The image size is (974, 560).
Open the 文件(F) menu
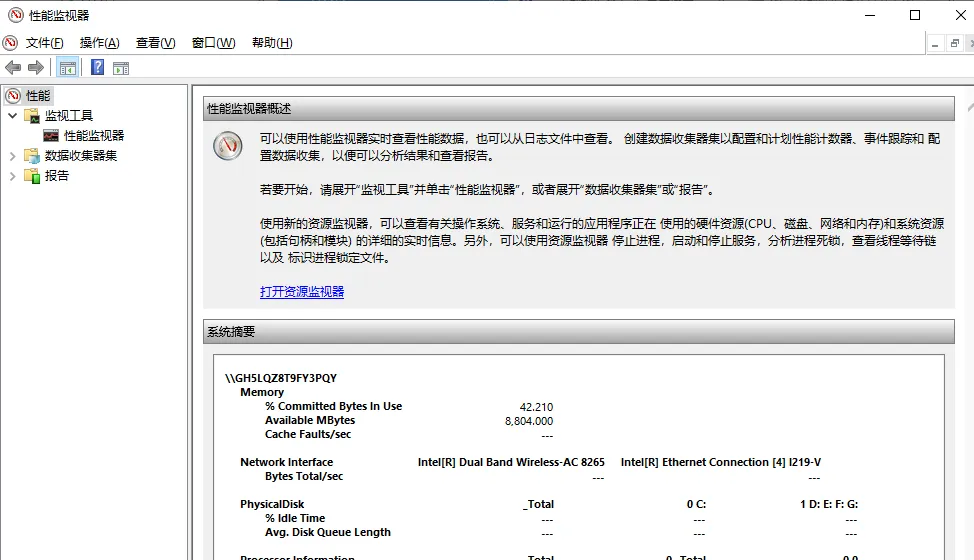44,43
